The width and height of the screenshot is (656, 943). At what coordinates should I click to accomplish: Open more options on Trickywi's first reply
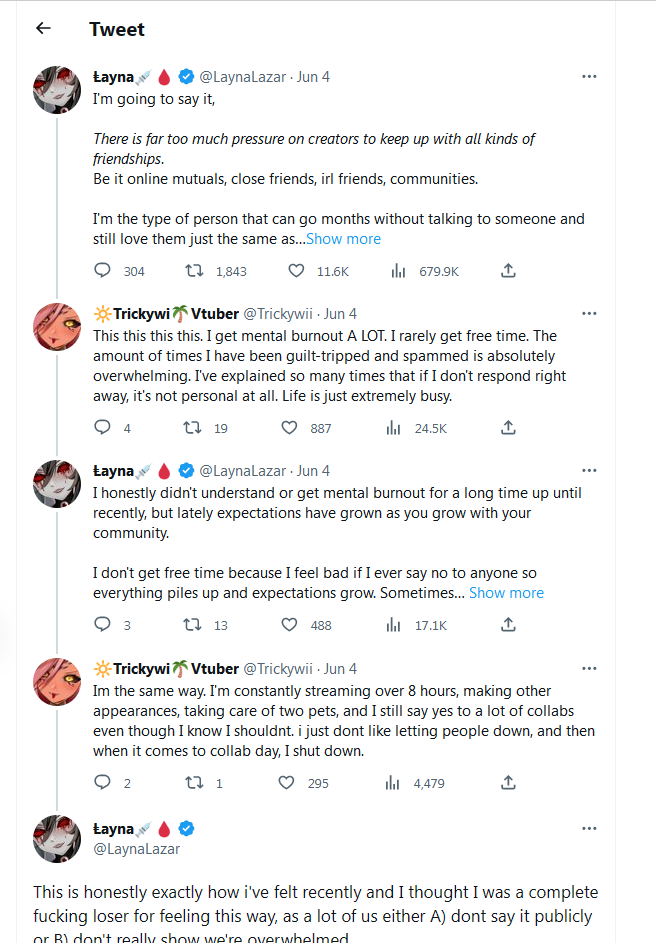click(x=590, y=314)
